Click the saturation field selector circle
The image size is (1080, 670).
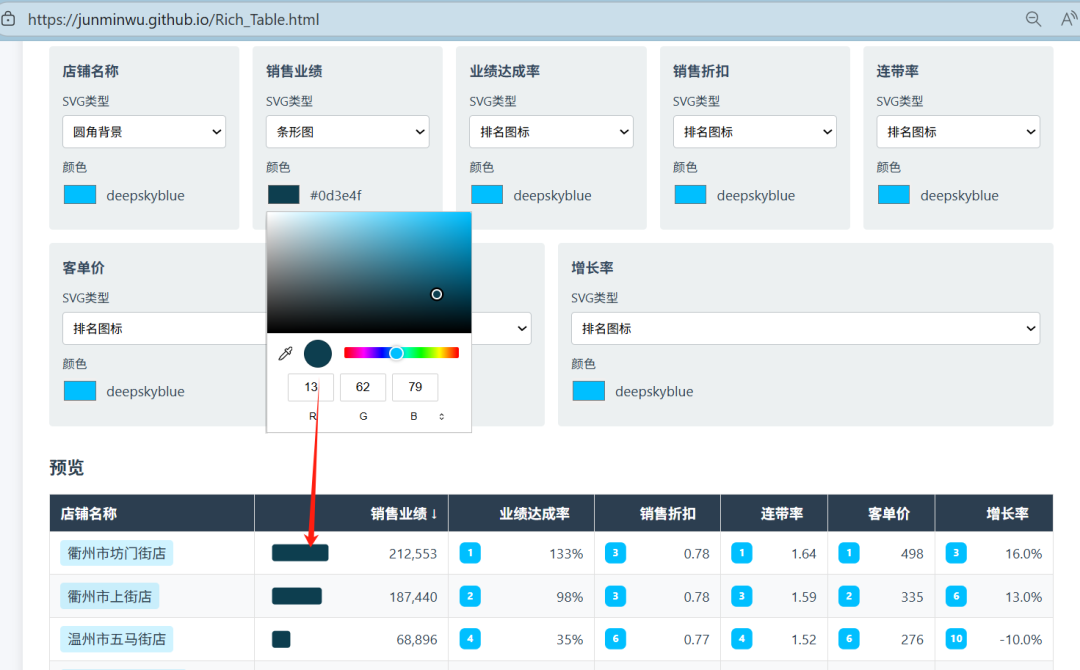coord(437,295)
